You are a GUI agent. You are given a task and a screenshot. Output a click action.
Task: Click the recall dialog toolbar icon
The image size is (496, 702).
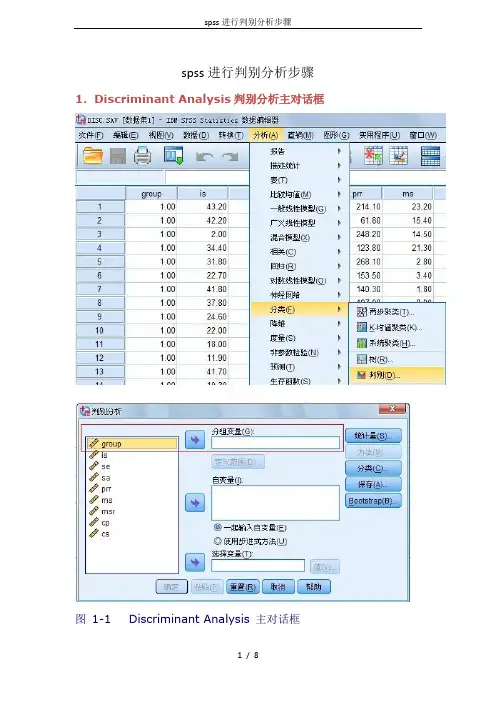click(174, 156)
